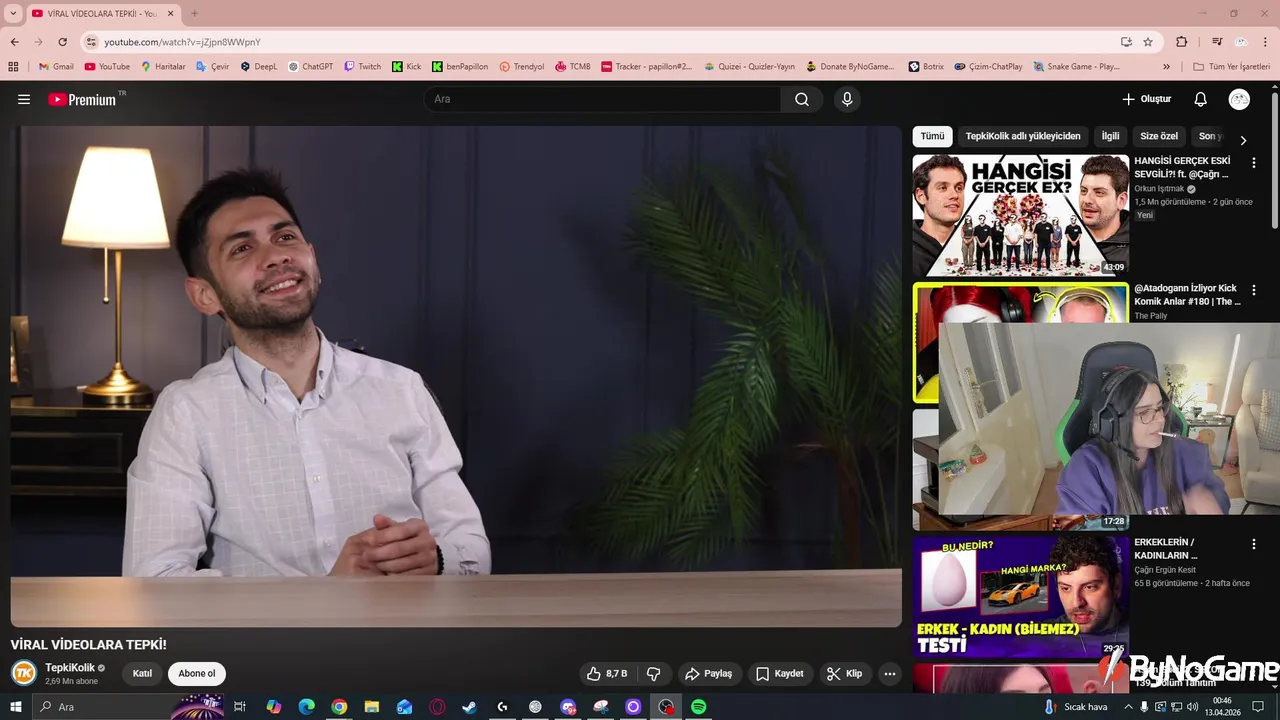This screenshot has width=1280, height=720.
Task: View site information icon in address bar
Action: click(x=91, y=42)
